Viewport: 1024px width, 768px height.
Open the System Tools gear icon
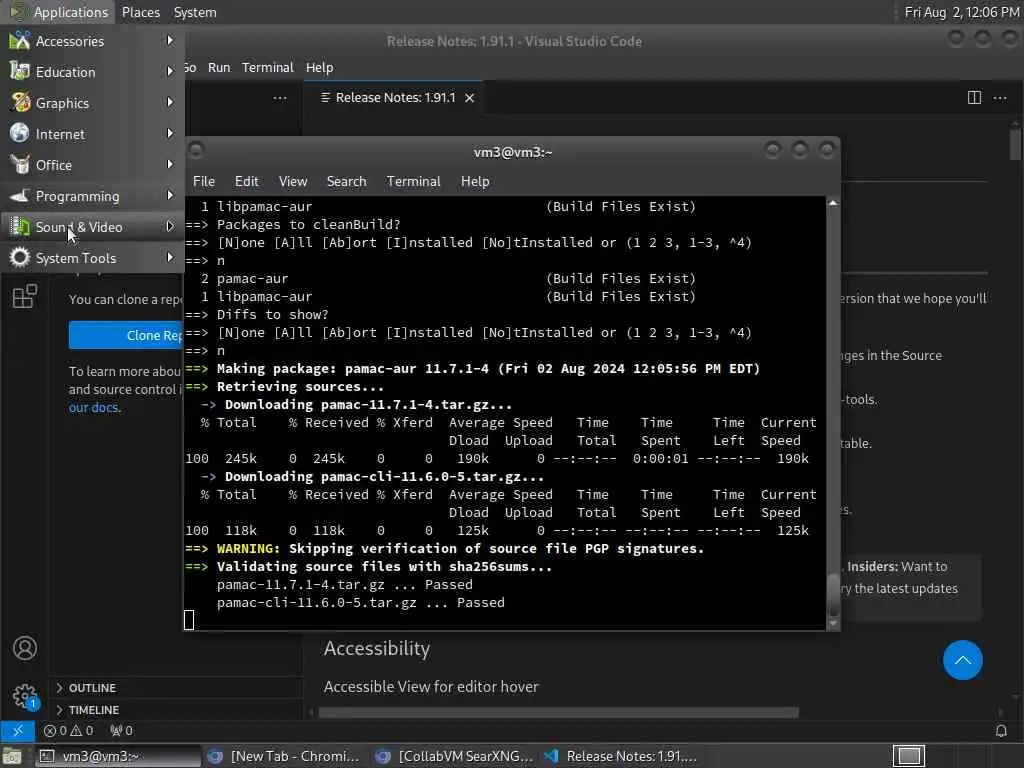click(x=20, y=258)
